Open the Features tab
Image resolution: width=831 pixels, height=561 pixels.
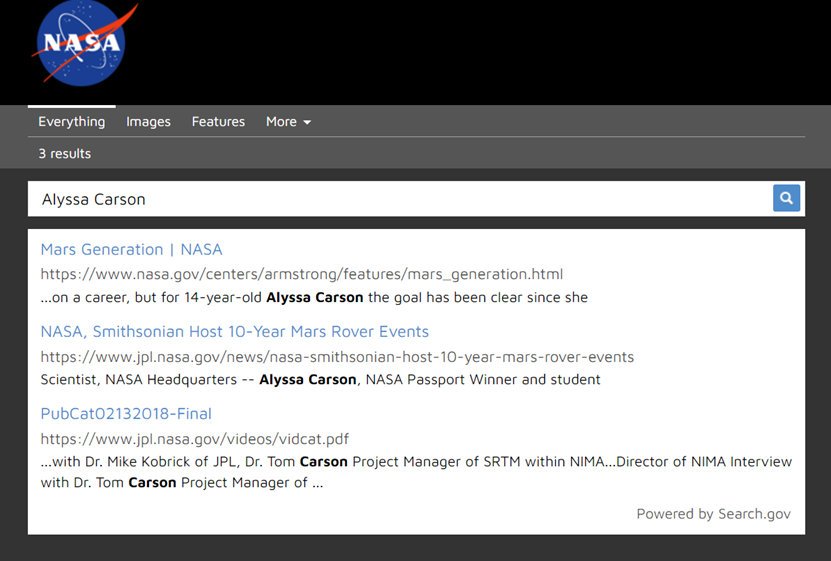pos(218,122)
